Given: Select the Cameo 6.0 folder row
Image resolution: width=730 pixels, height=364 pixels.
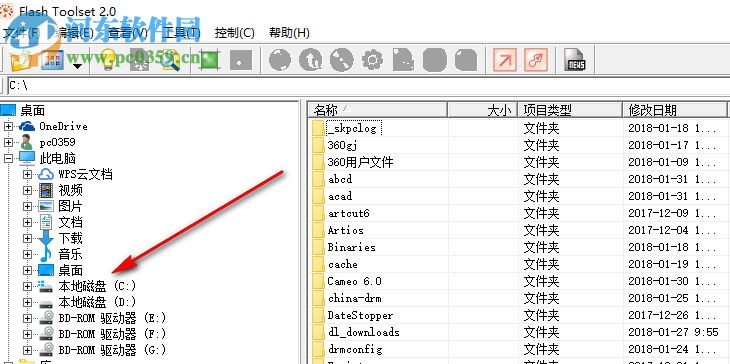Looking at the screenshot, I should [519, 281].
